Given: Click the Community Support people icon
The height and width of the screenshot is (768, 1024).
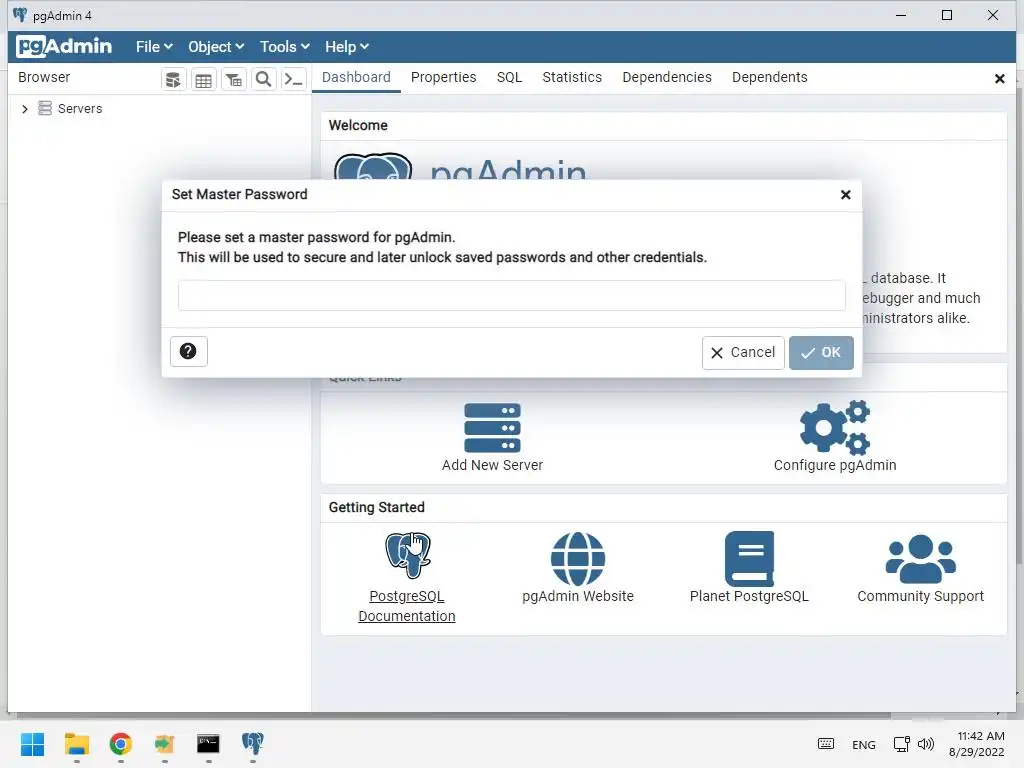Looking at the screenshot, I should [921, 558].
